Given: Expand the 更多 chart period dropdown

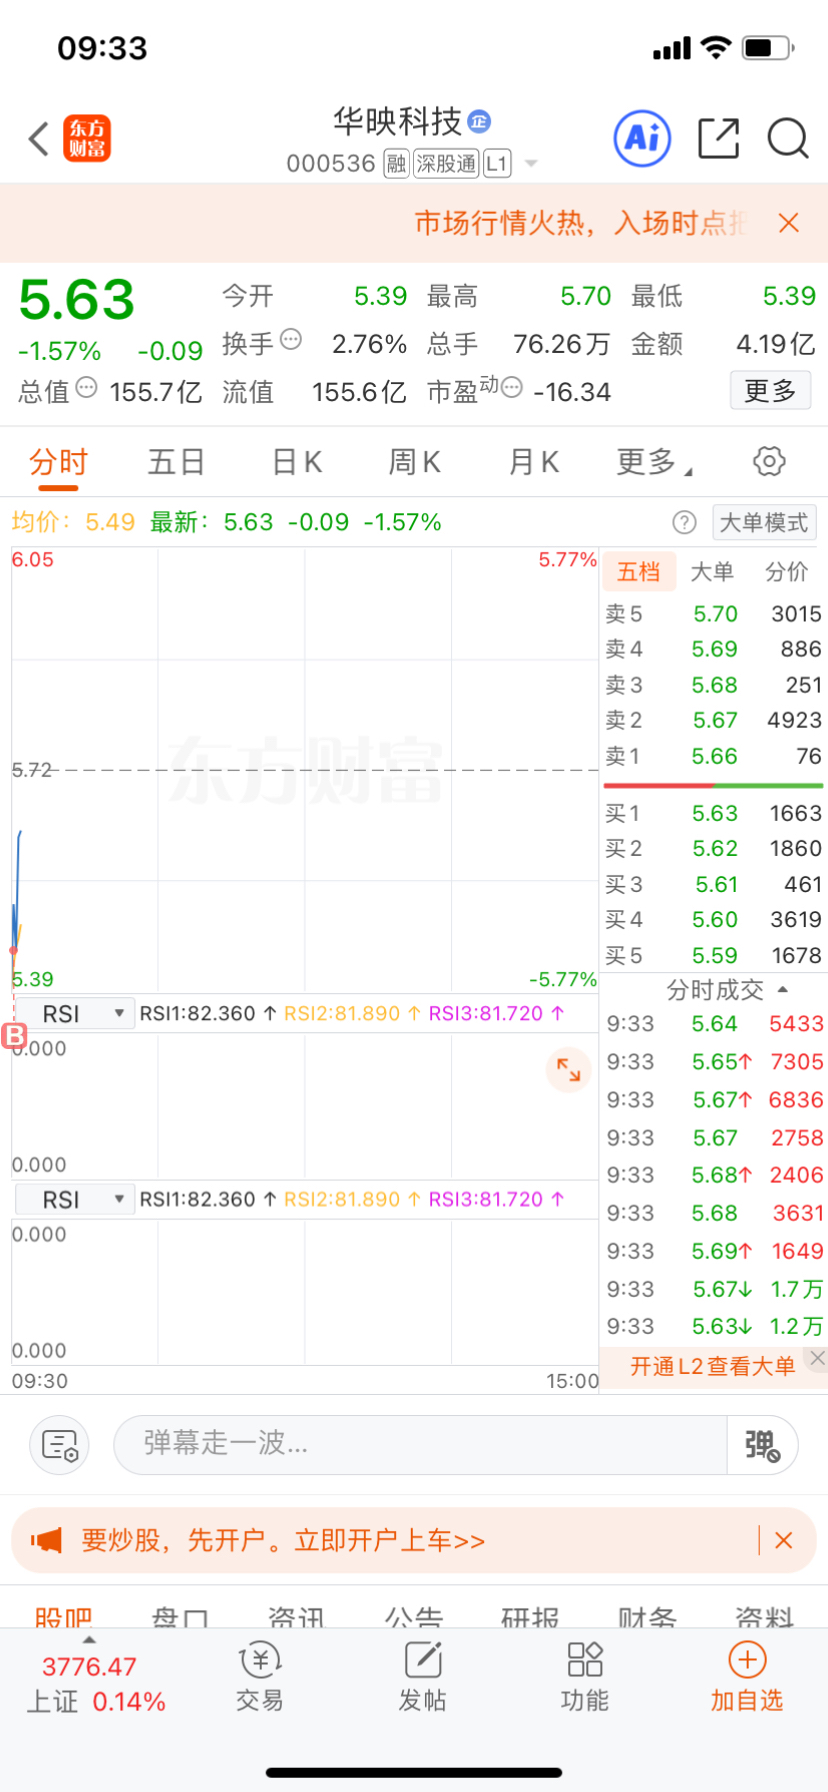Looking at the screenshot, I should click(x=655, y=462).
